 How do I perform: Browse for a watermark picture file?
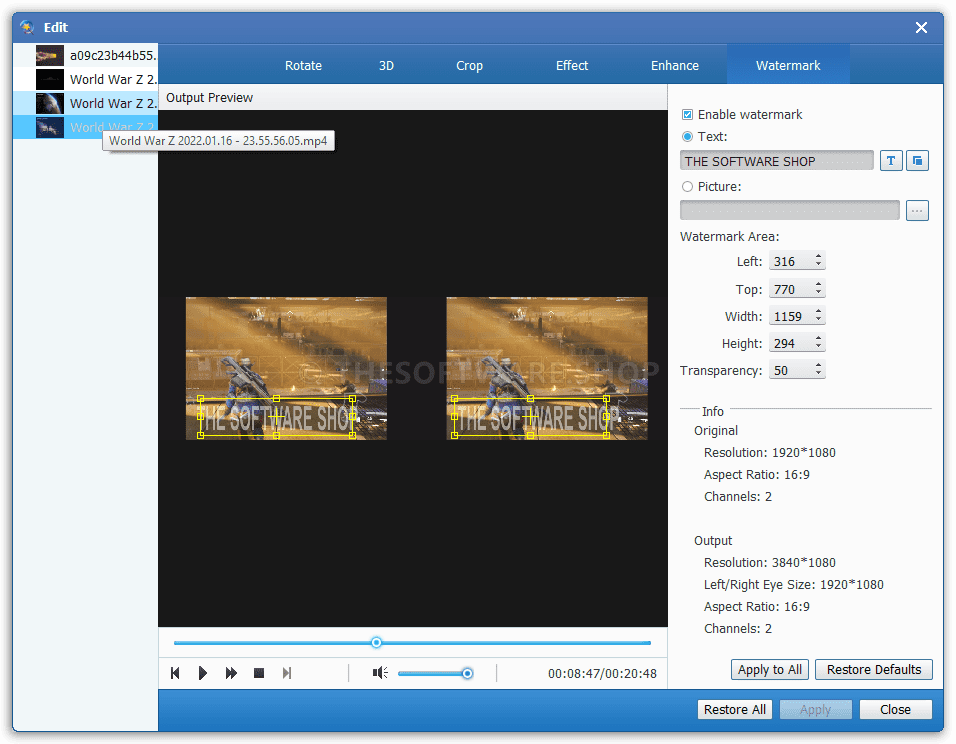tap(917, 210)
